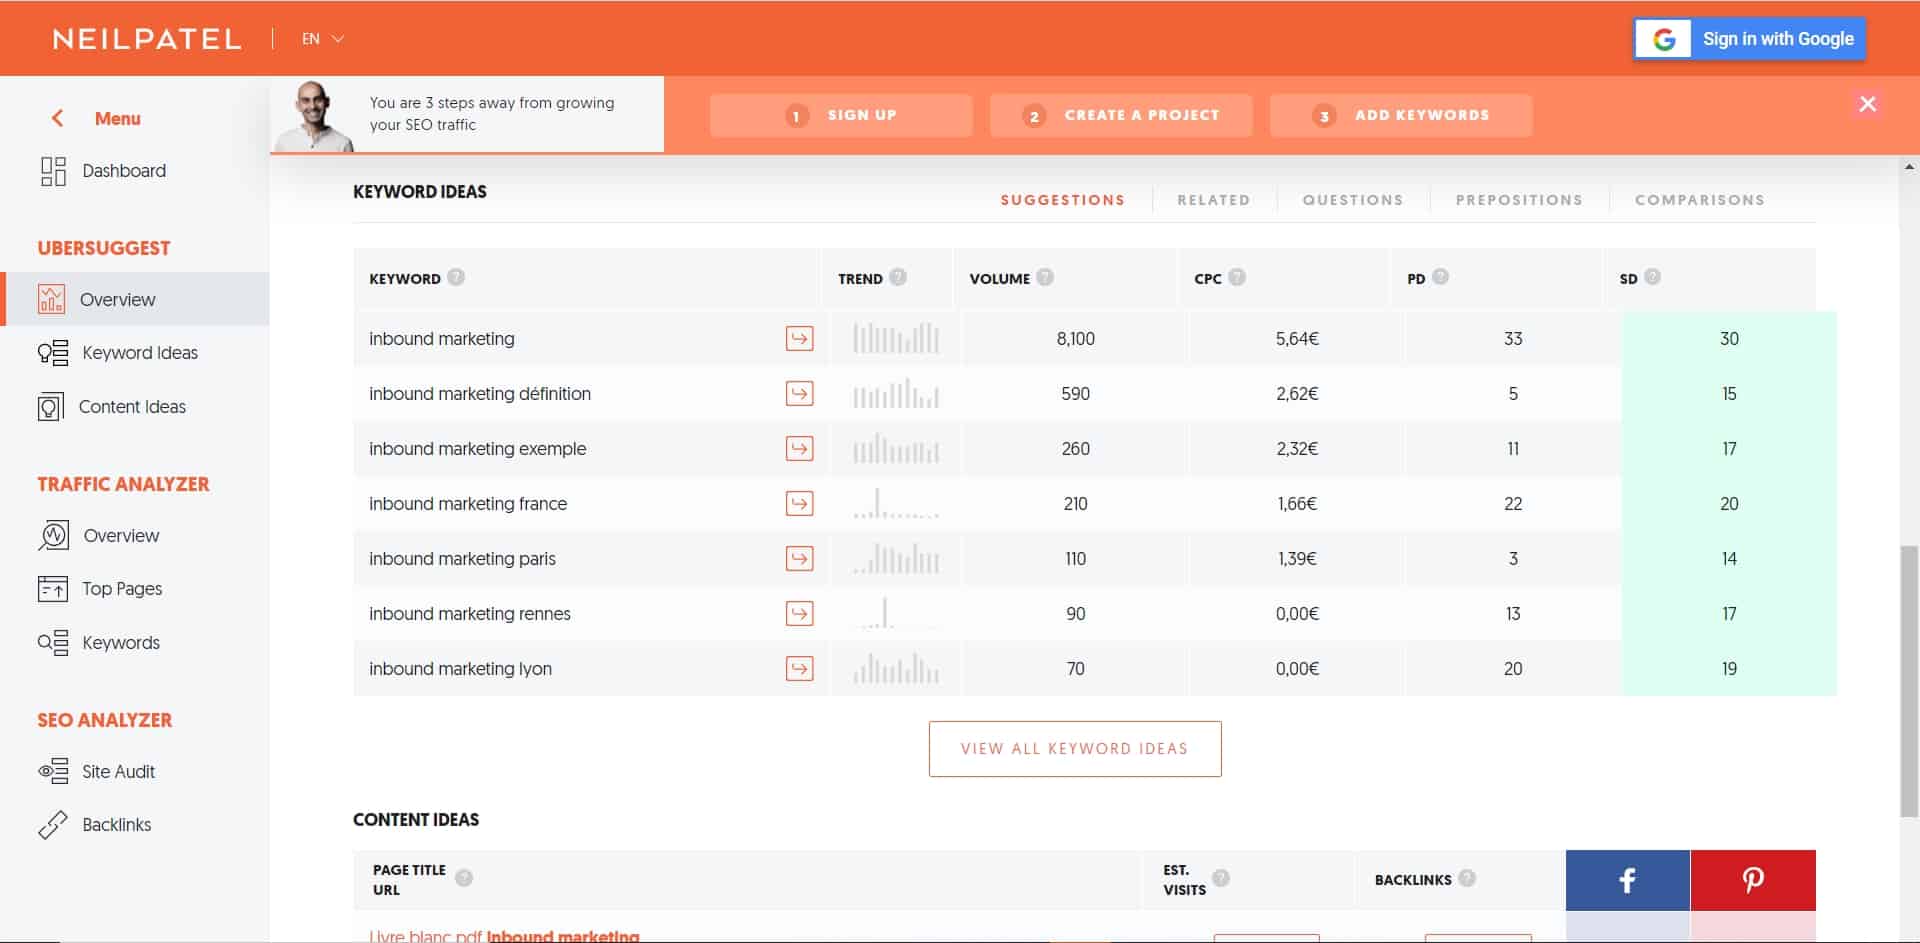Click Sign in with Google button
This screenshot has width=1920, height=943.
[x=1749, y=39]
